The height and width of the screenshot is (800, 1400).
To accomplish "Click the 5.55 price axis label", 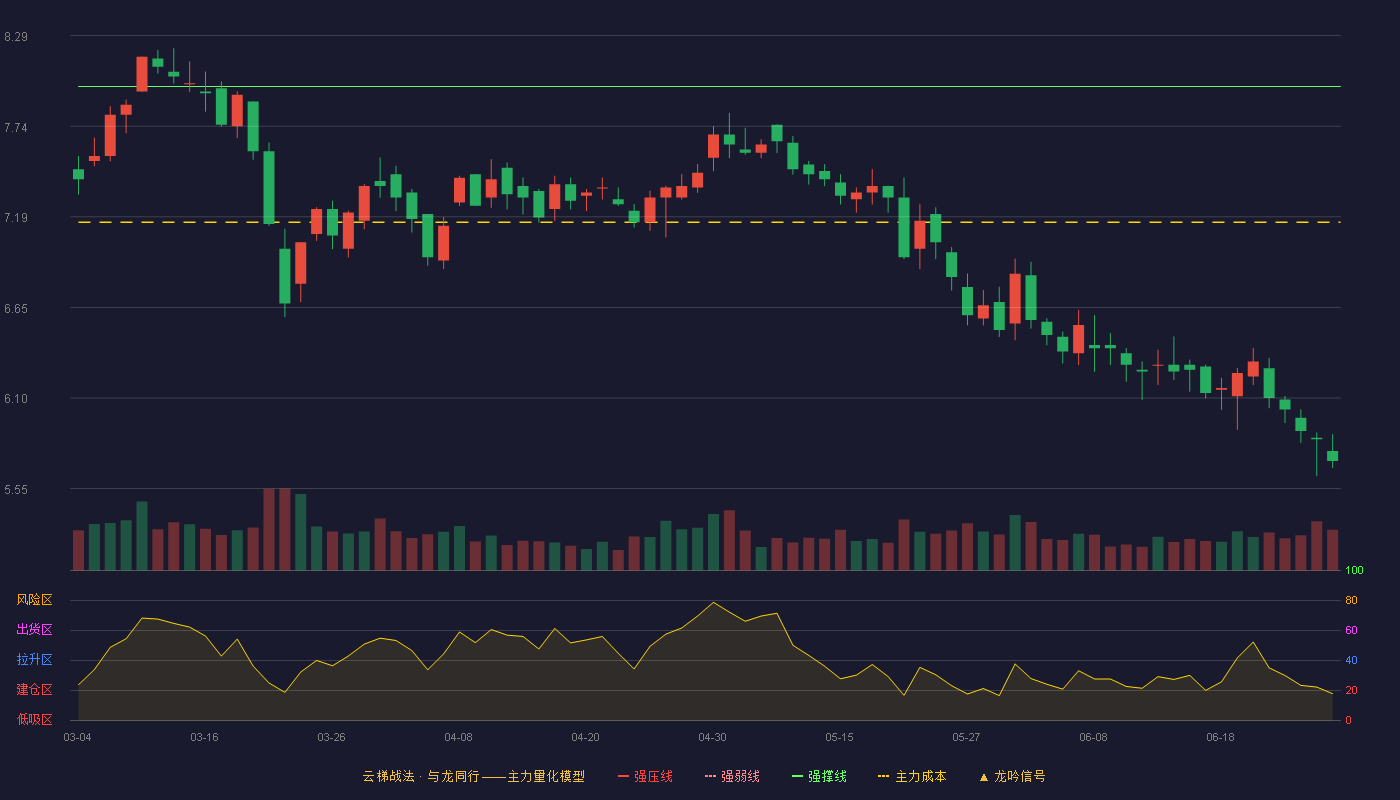I will [x=16, y=490].
